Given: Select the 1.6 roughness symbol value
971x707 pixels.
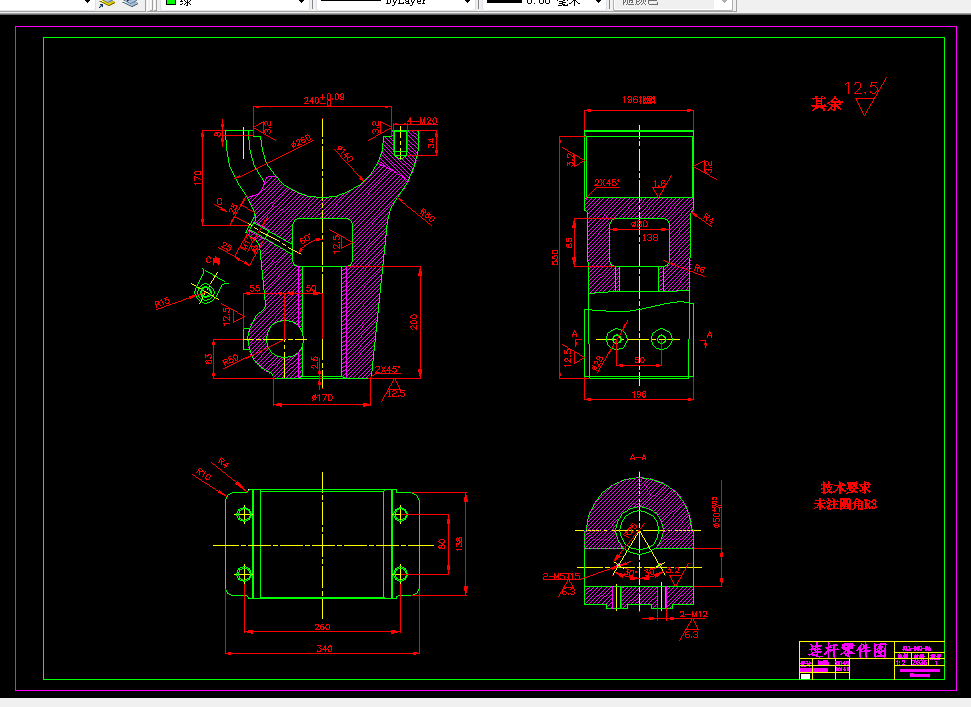Looking at the screenshot, I should point(660,184).
